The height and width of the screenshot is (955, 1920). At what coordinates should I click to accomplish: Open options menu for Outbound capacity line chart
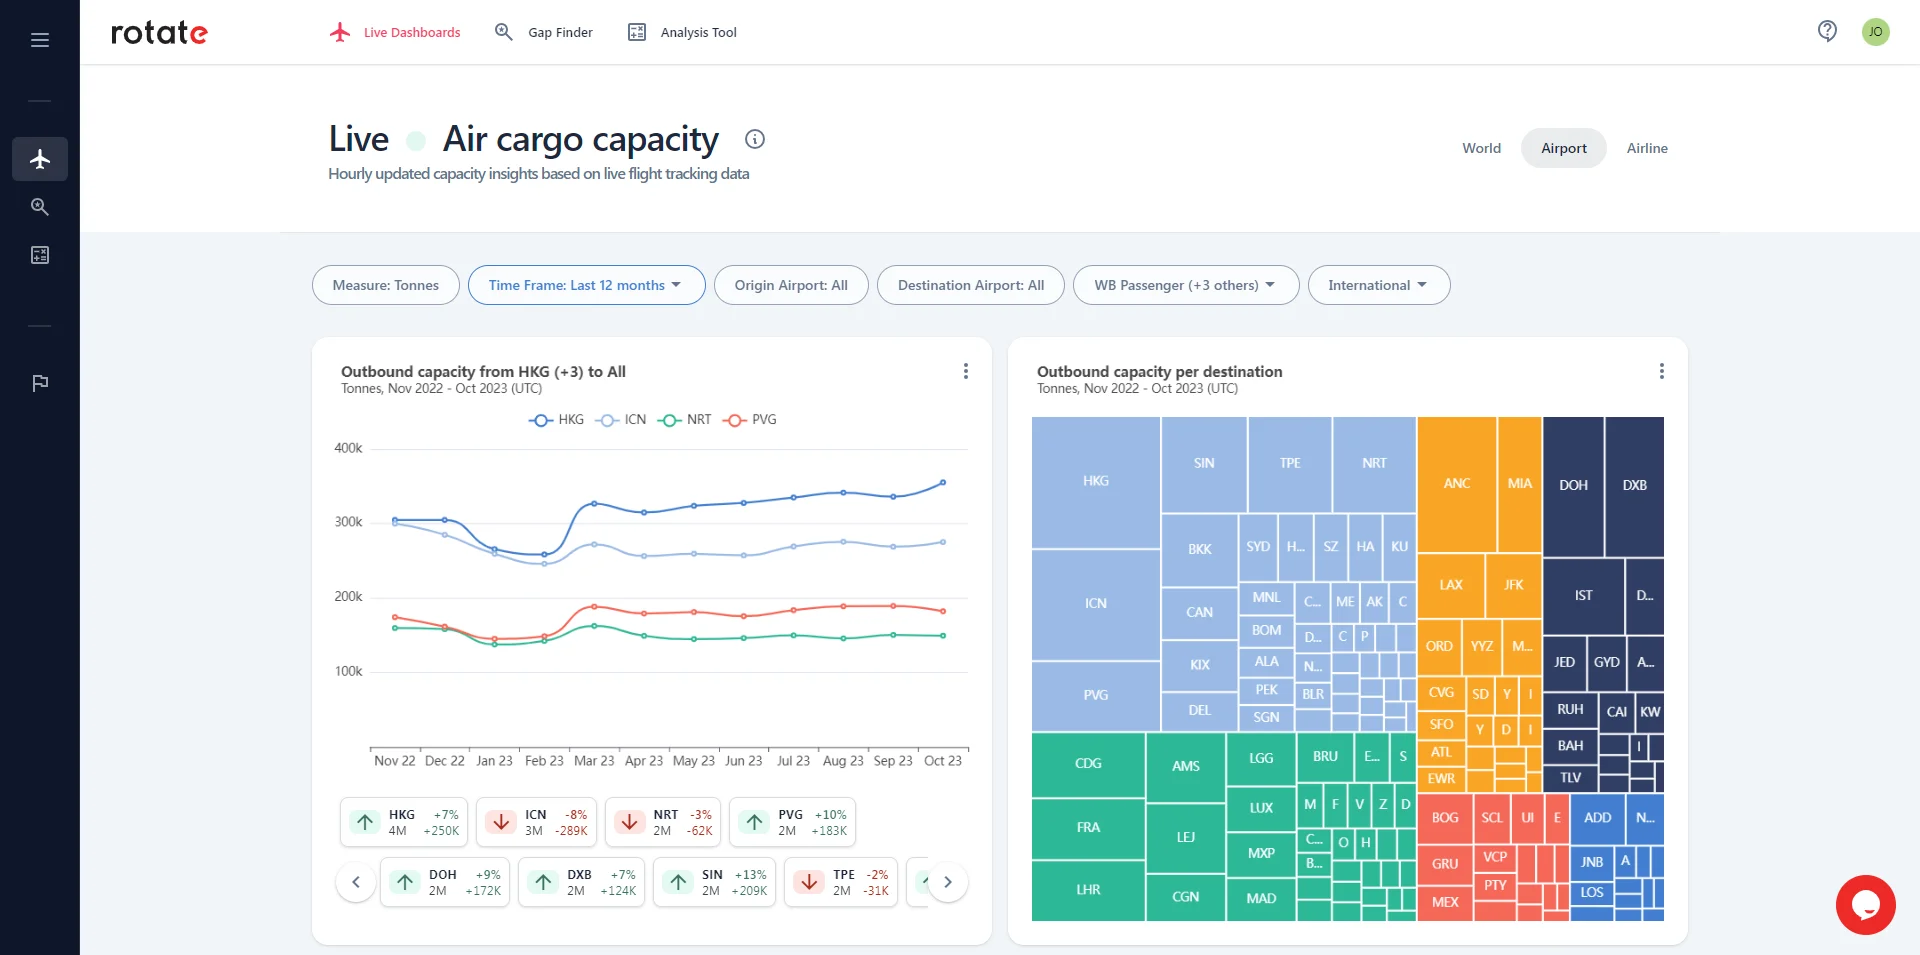965,371
